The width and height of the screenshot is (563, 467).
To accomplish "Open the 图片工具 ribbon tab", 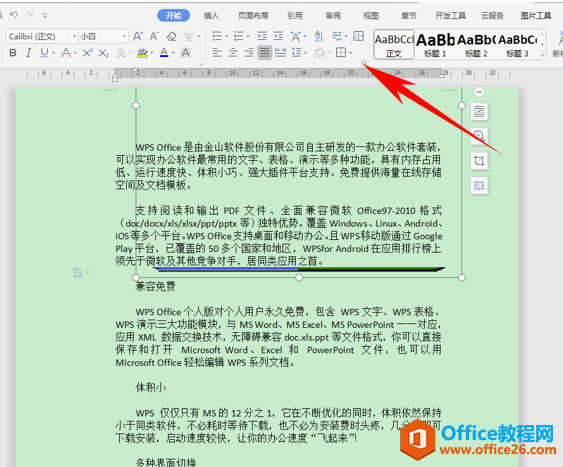I will coord(536,15).
